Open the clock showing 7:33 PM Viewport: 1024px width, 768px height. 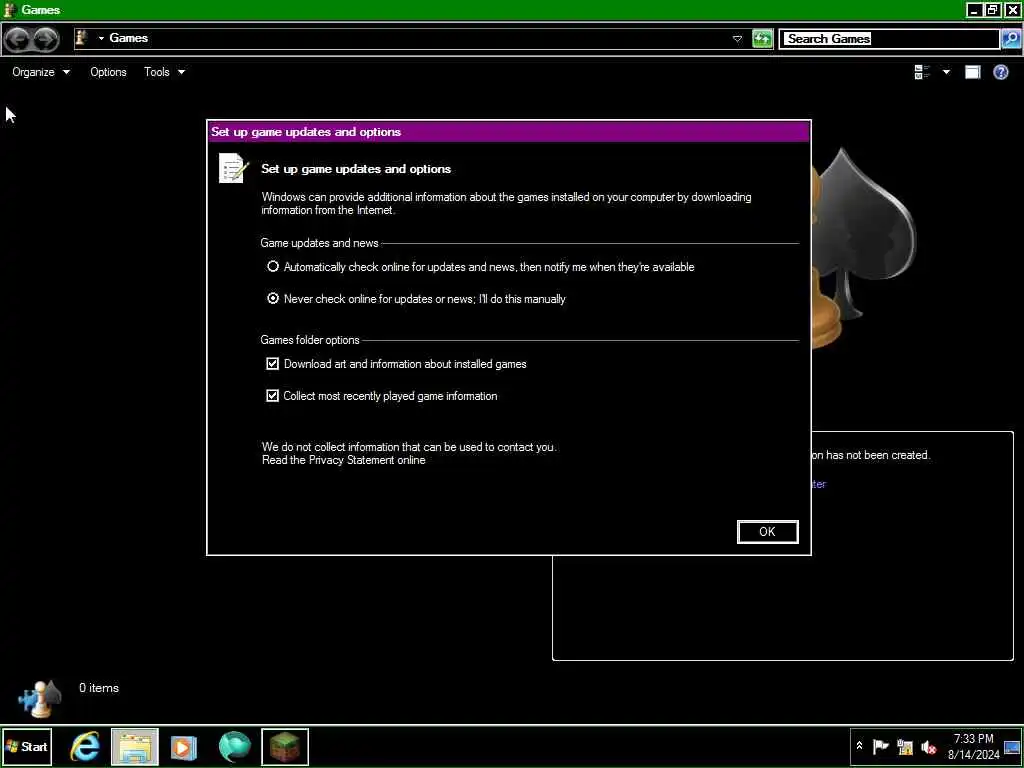(973, 746)
